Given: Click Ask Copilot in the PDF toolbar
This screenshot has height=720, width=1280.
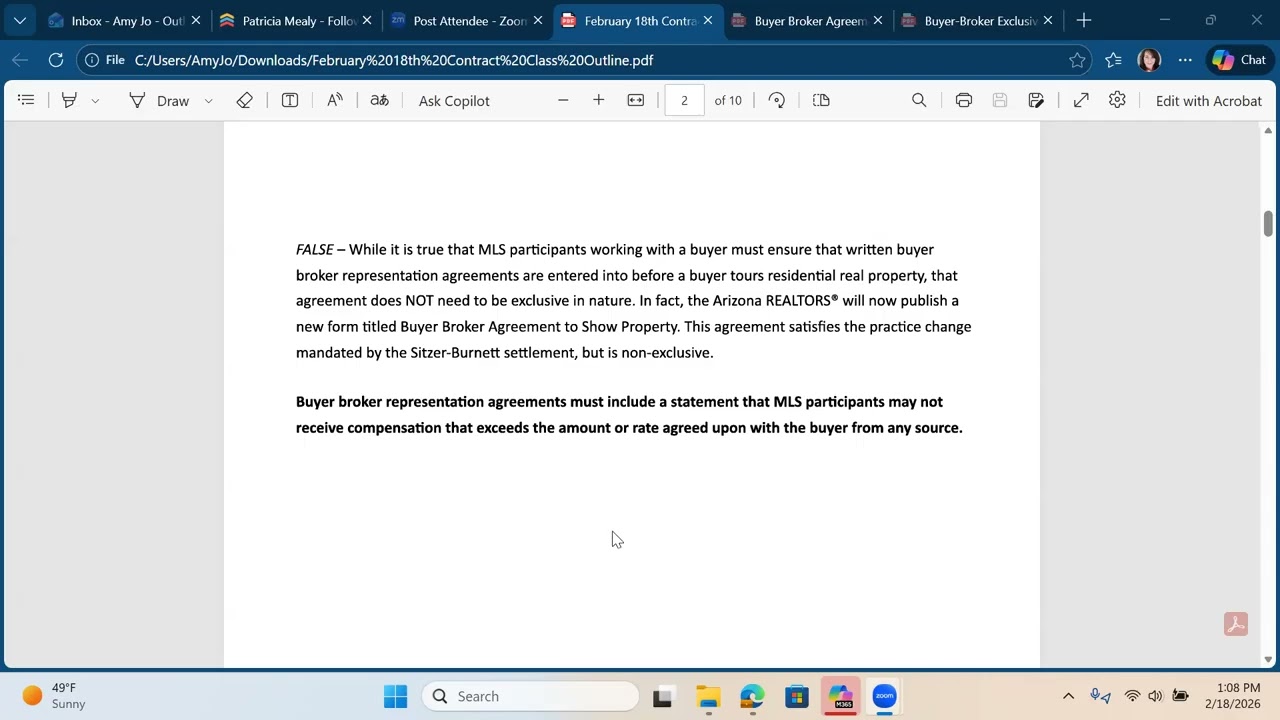Looking at the screenshot, I should click(454, 100).
